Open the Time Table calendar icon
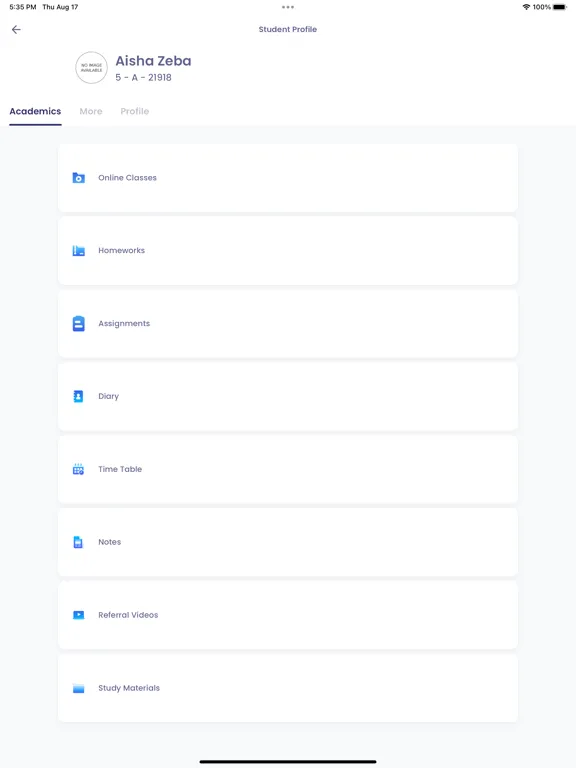 (78, 469)
